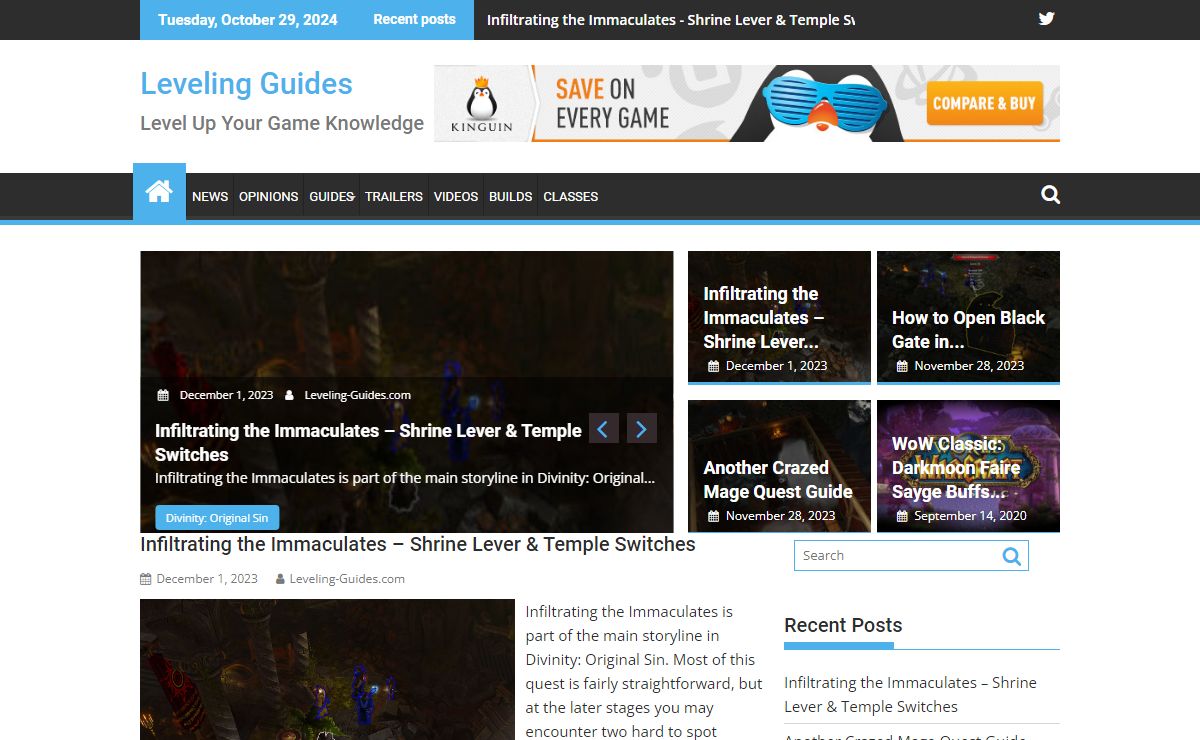This screenshot has height=740, width=1200.
Task: Open the Twitter icon in top bar
Action: tap(1046, 19)
